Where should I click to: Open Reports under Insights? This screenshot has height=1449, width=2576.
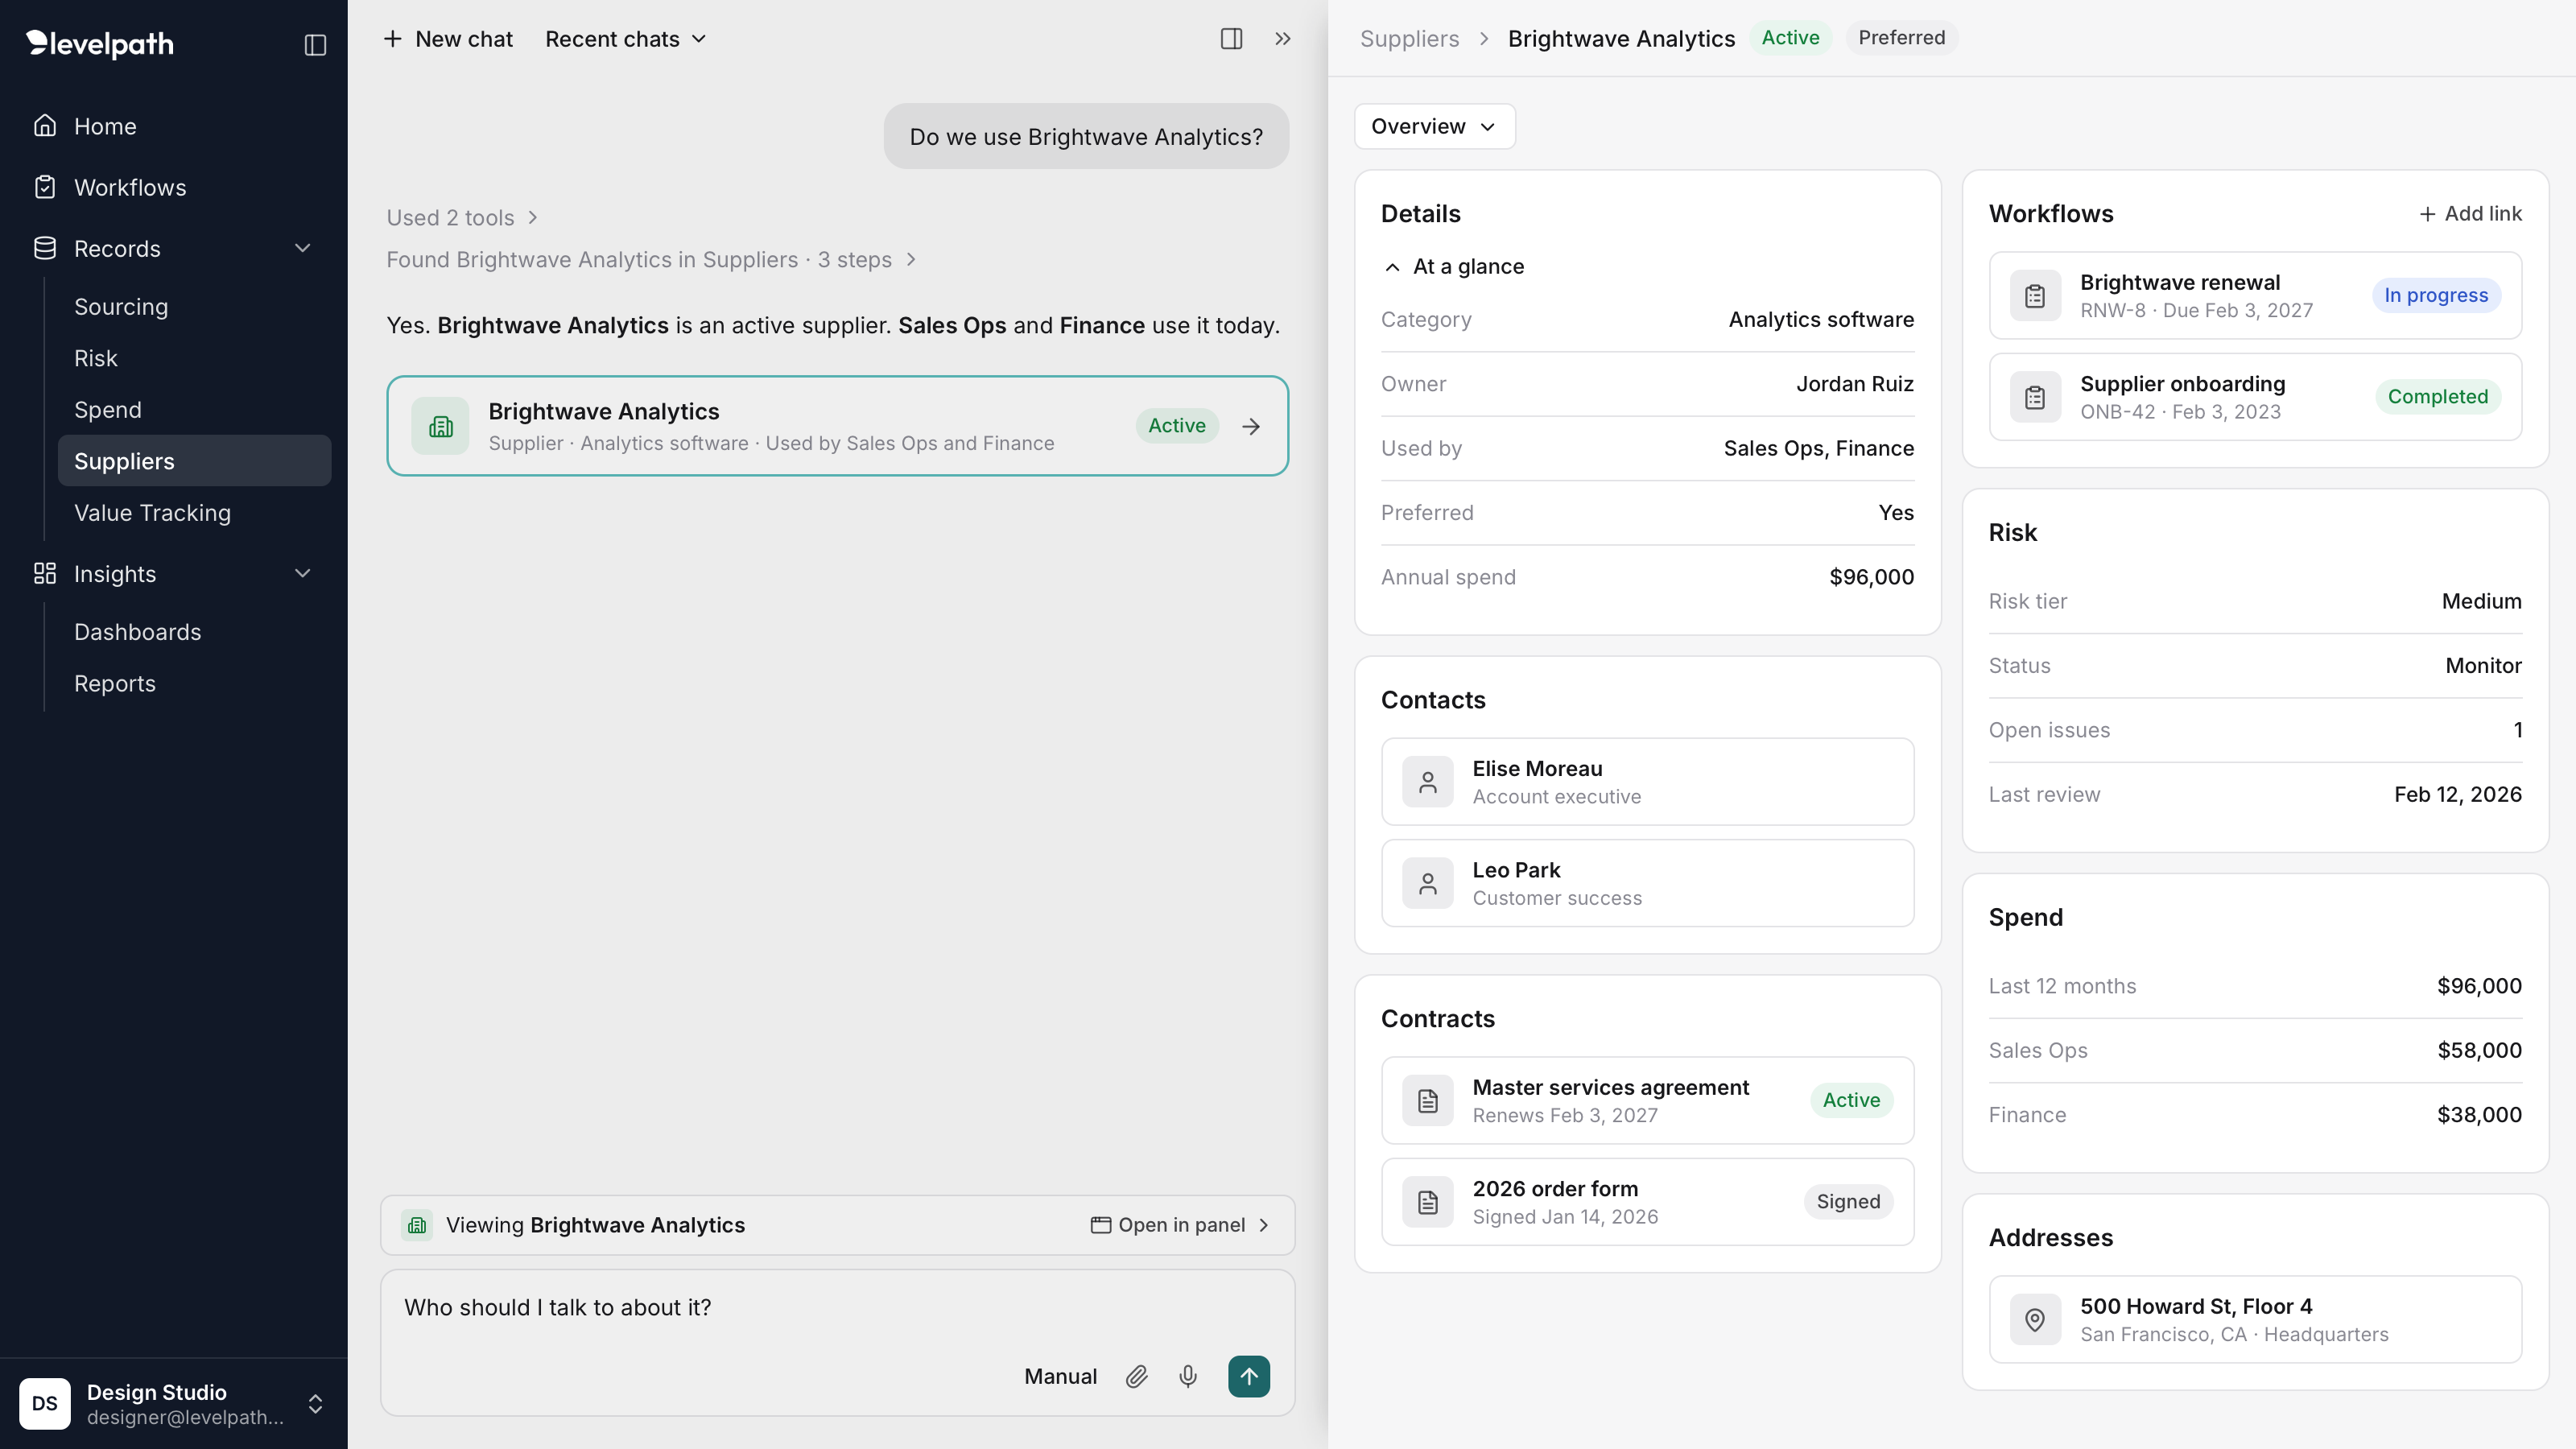(x=194, y=683)
